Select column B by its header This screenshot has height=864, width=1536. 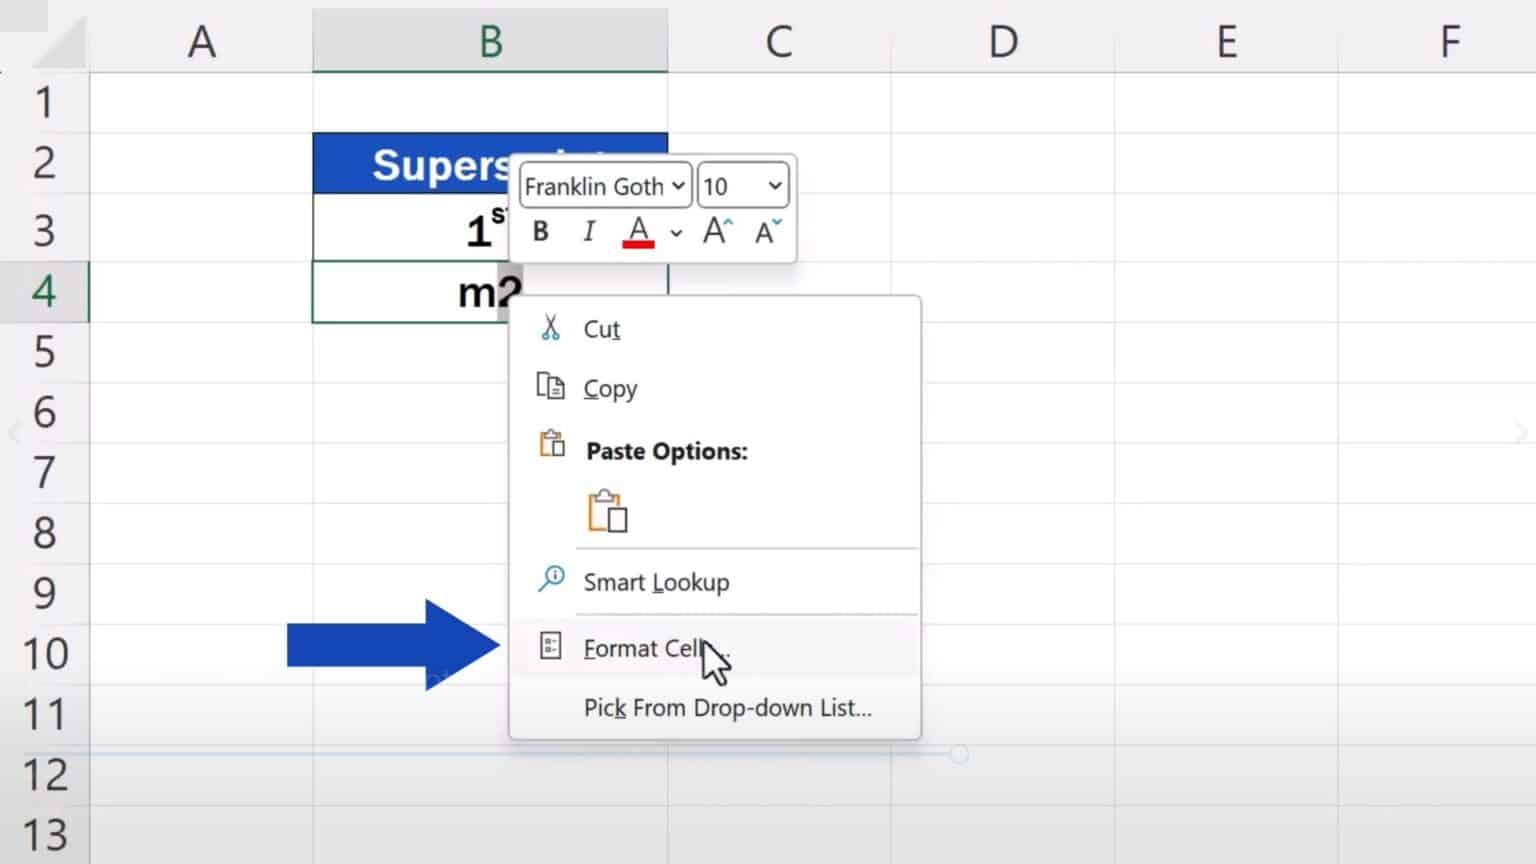[x=490, y=42]
